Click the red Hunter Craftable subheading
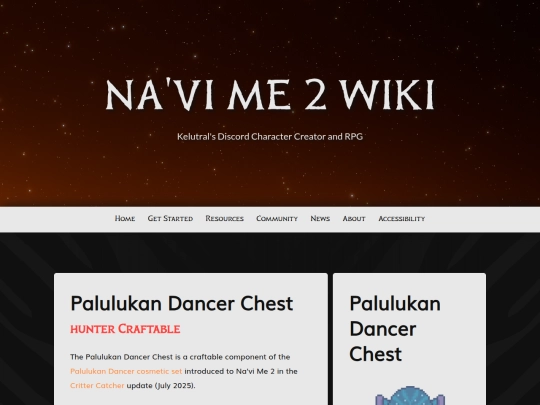 tap(125, 329)
